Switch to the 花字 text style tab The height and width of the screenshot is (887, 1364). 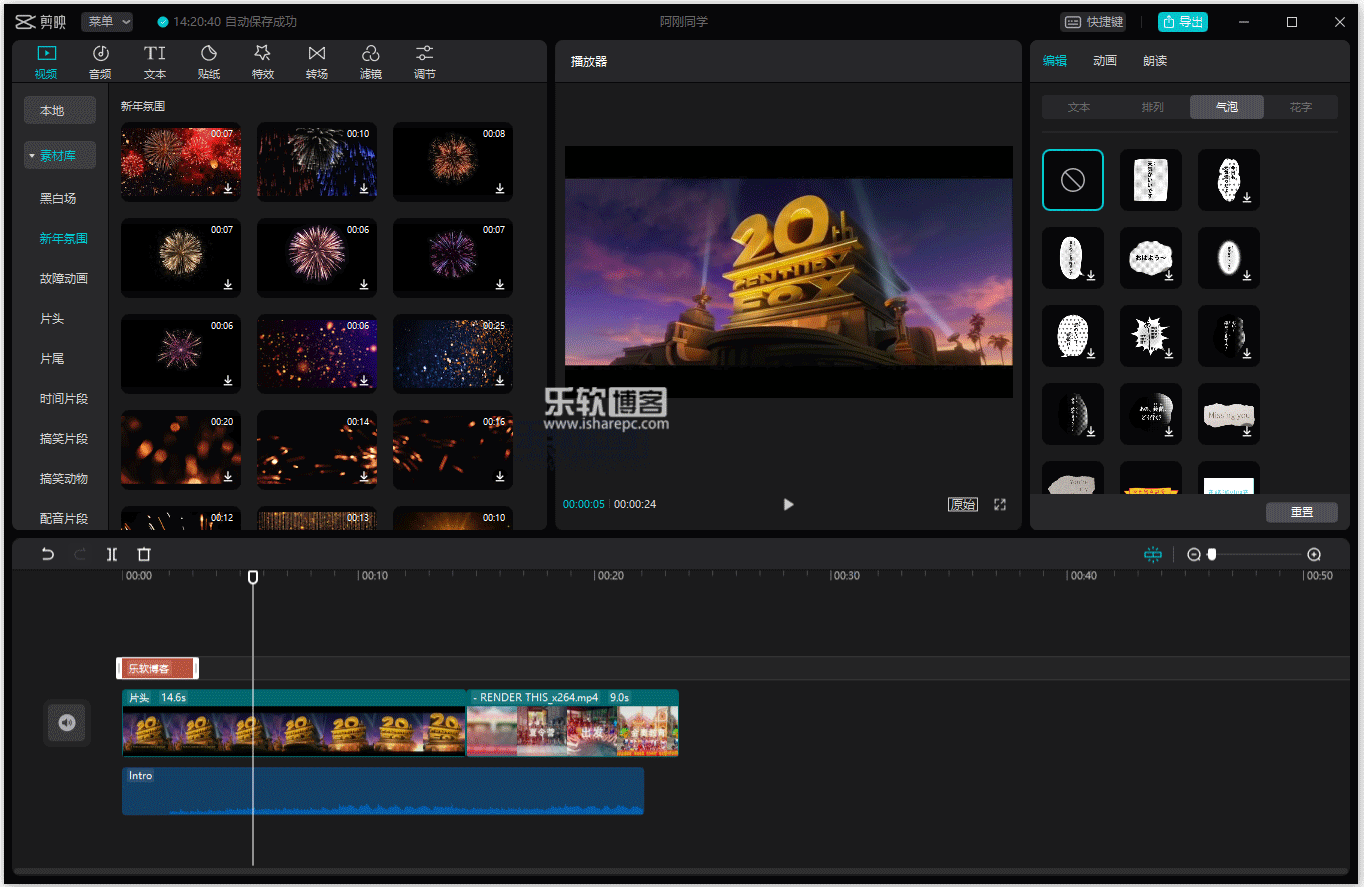[x=1300, y=107]
